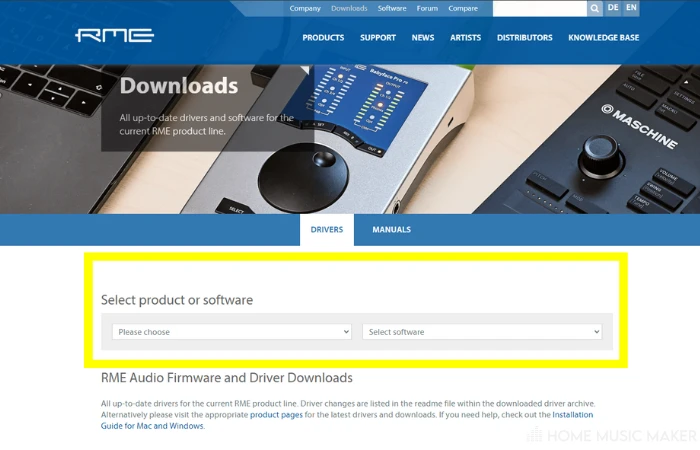Open the PRODUCTS menu

coord(323,38)
